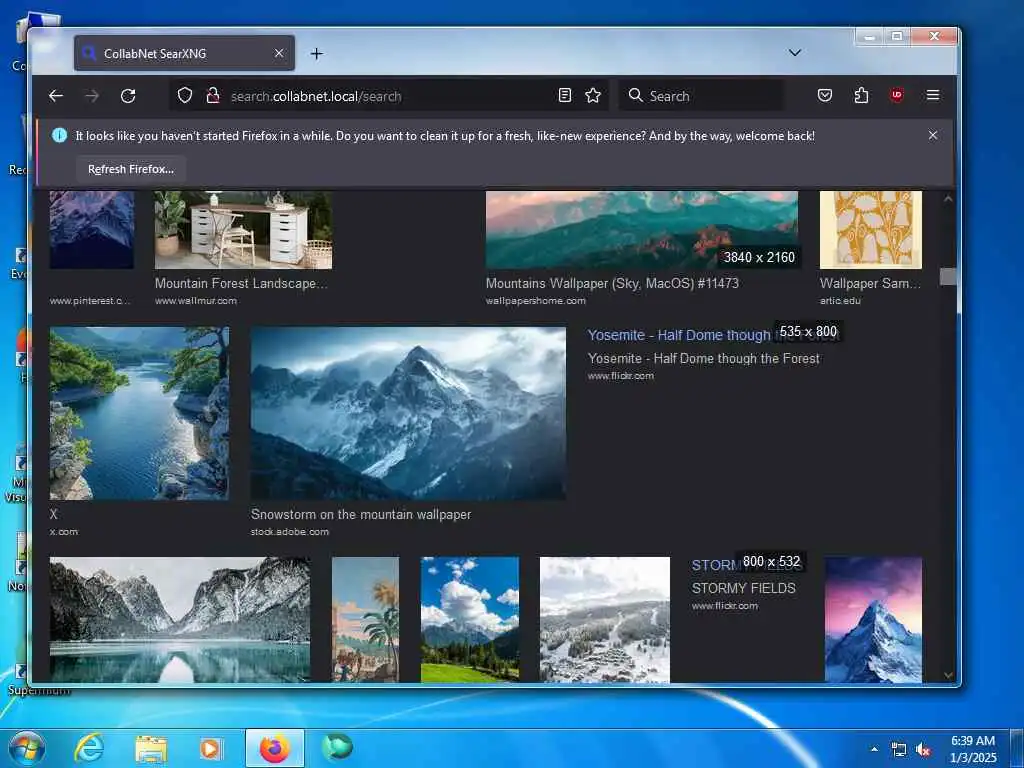Reload the page with the refresh icon
1024x768 pixels.
pyautogui.click(x=128, y=96)
